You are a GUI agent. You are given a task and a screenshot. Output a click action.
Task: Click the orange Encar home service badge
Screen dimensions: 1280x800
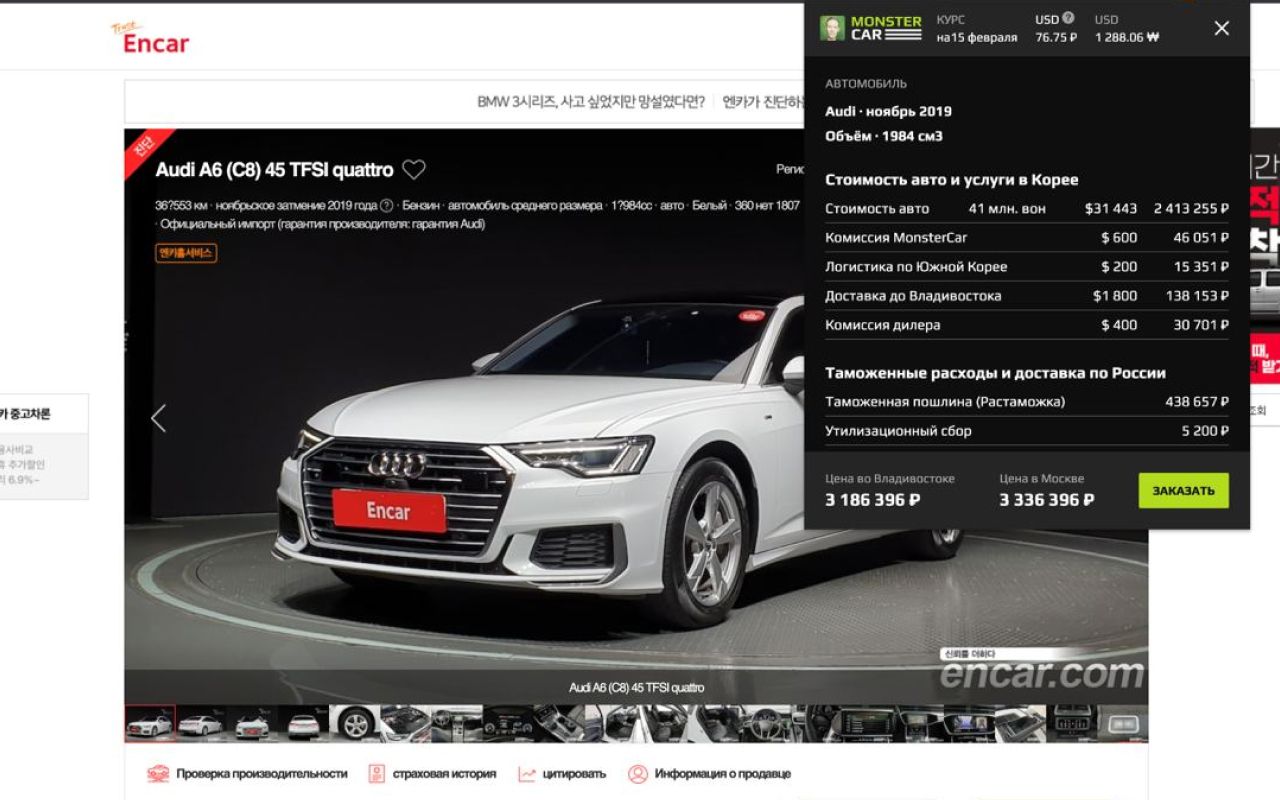tap(186, 253)
